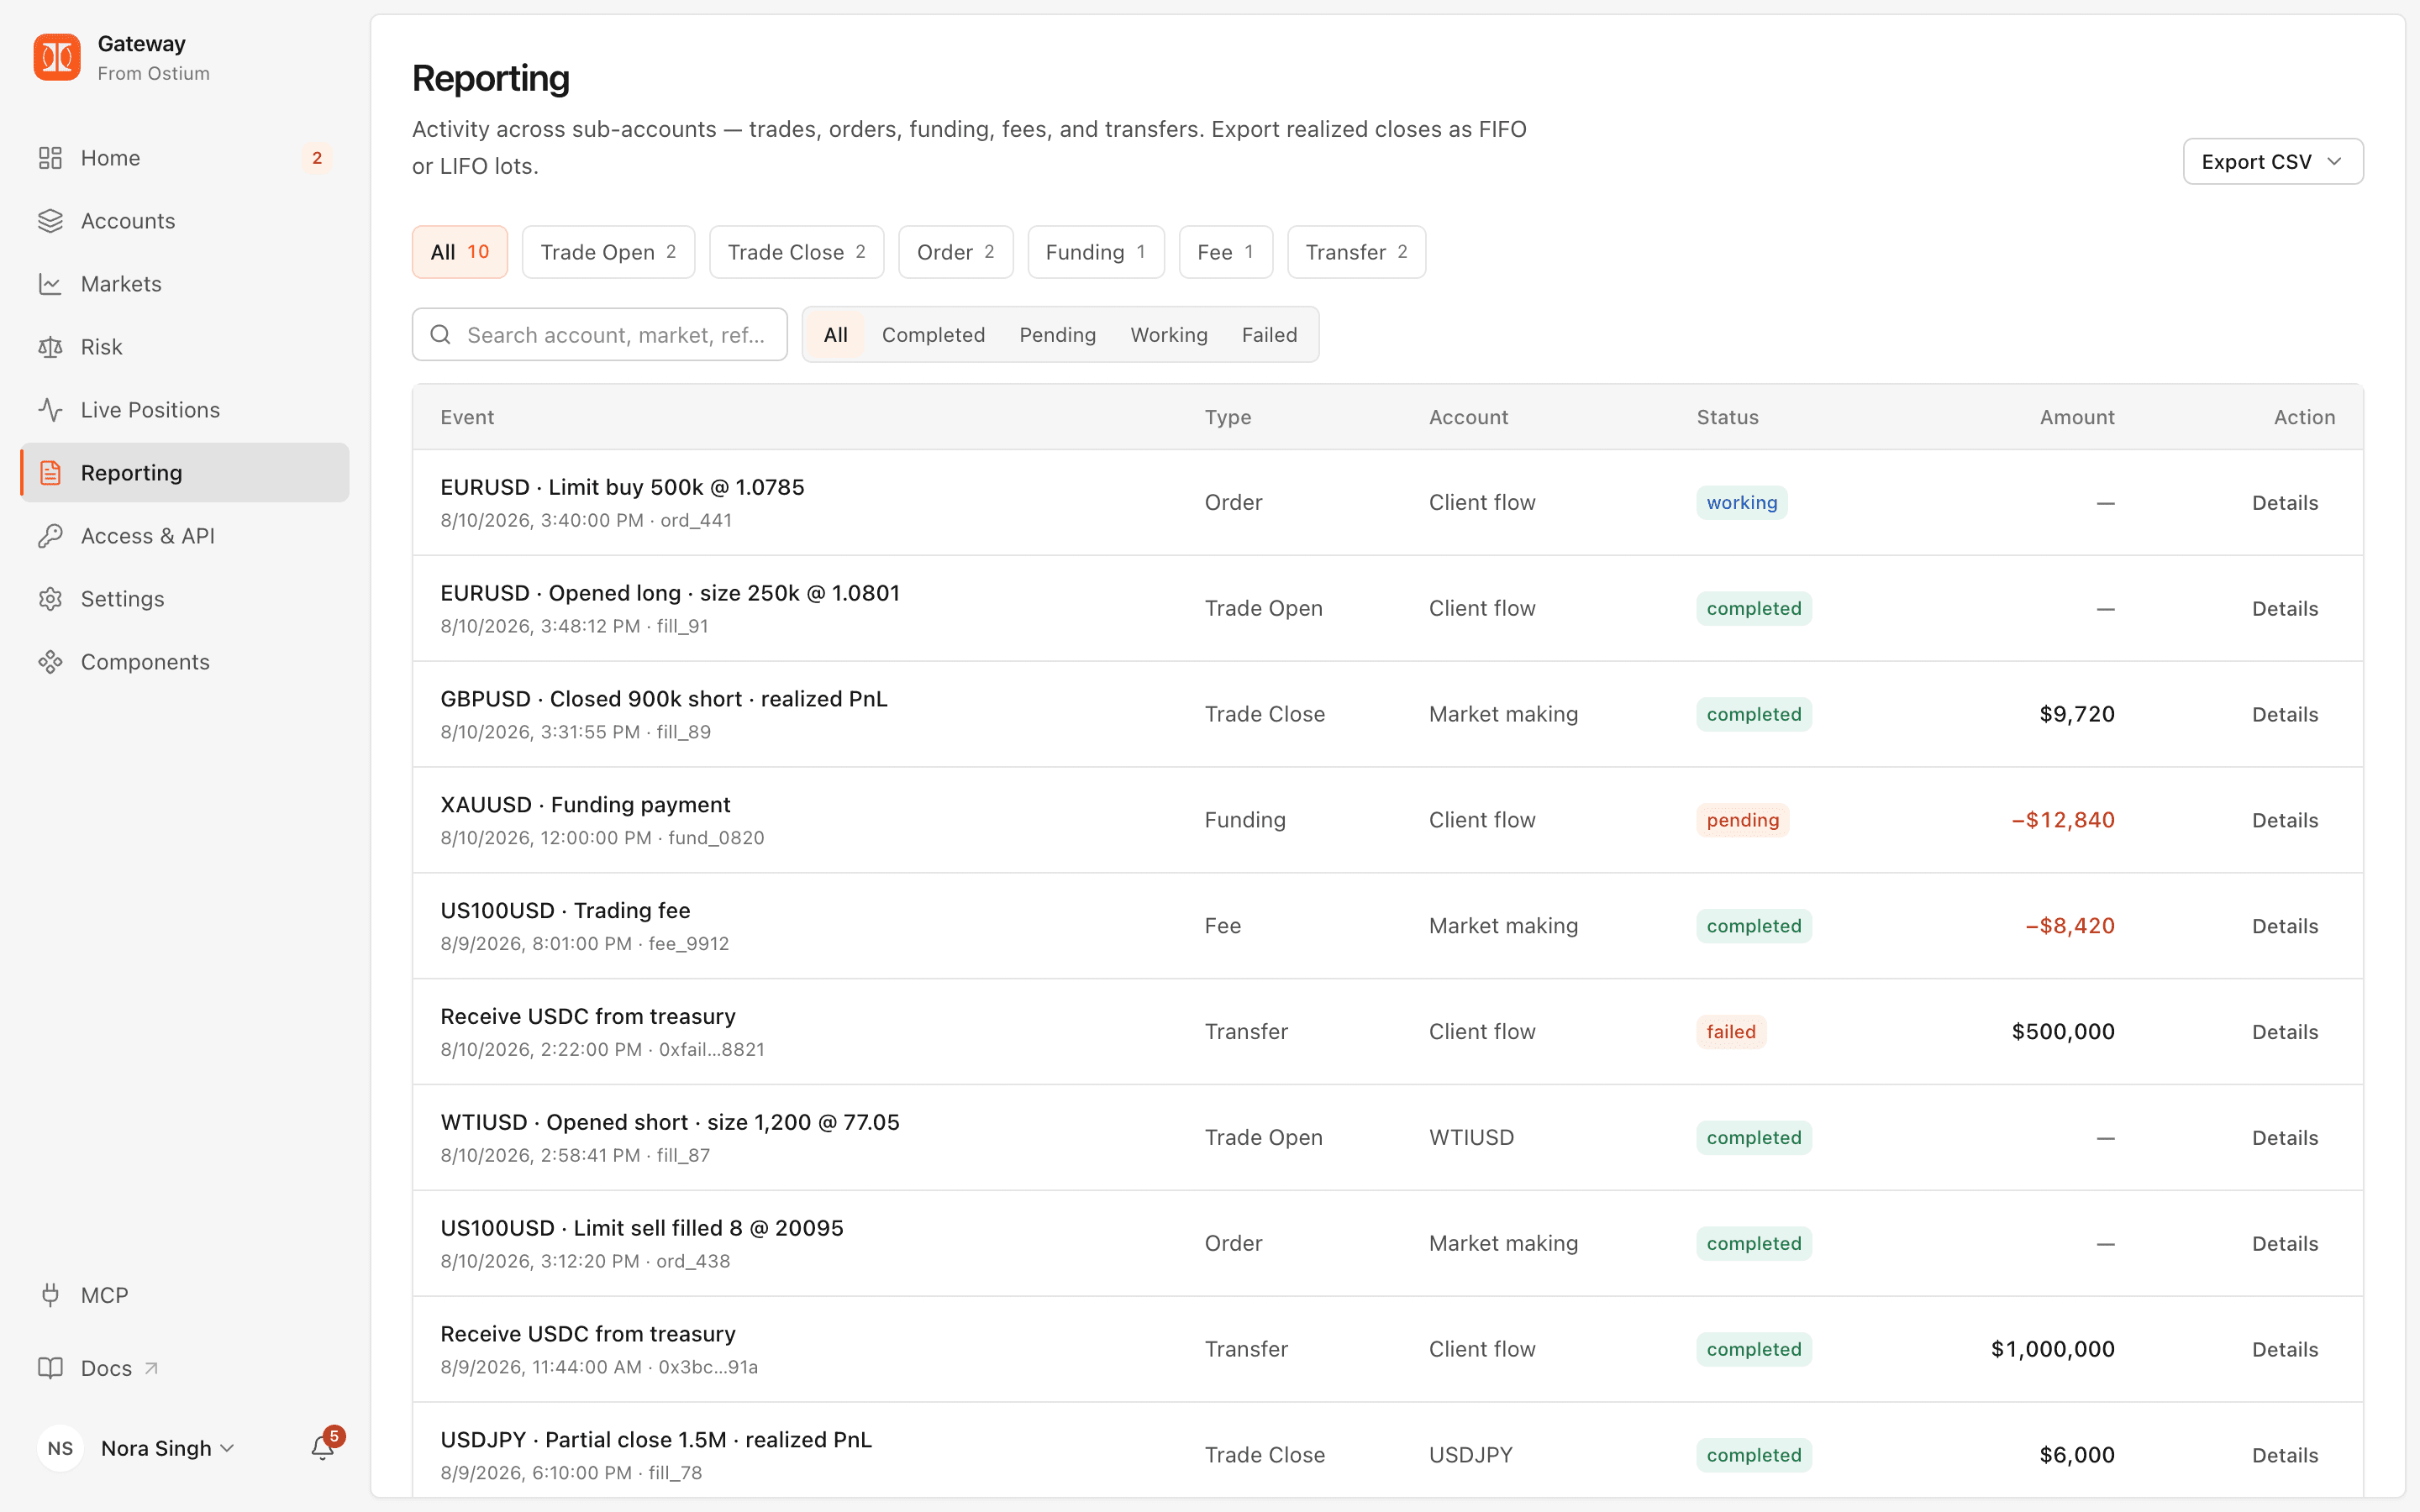The height and width of the screenshot is (1512, 2420).
Task: Click the NS user avatar
Action: click(60, 1448)
